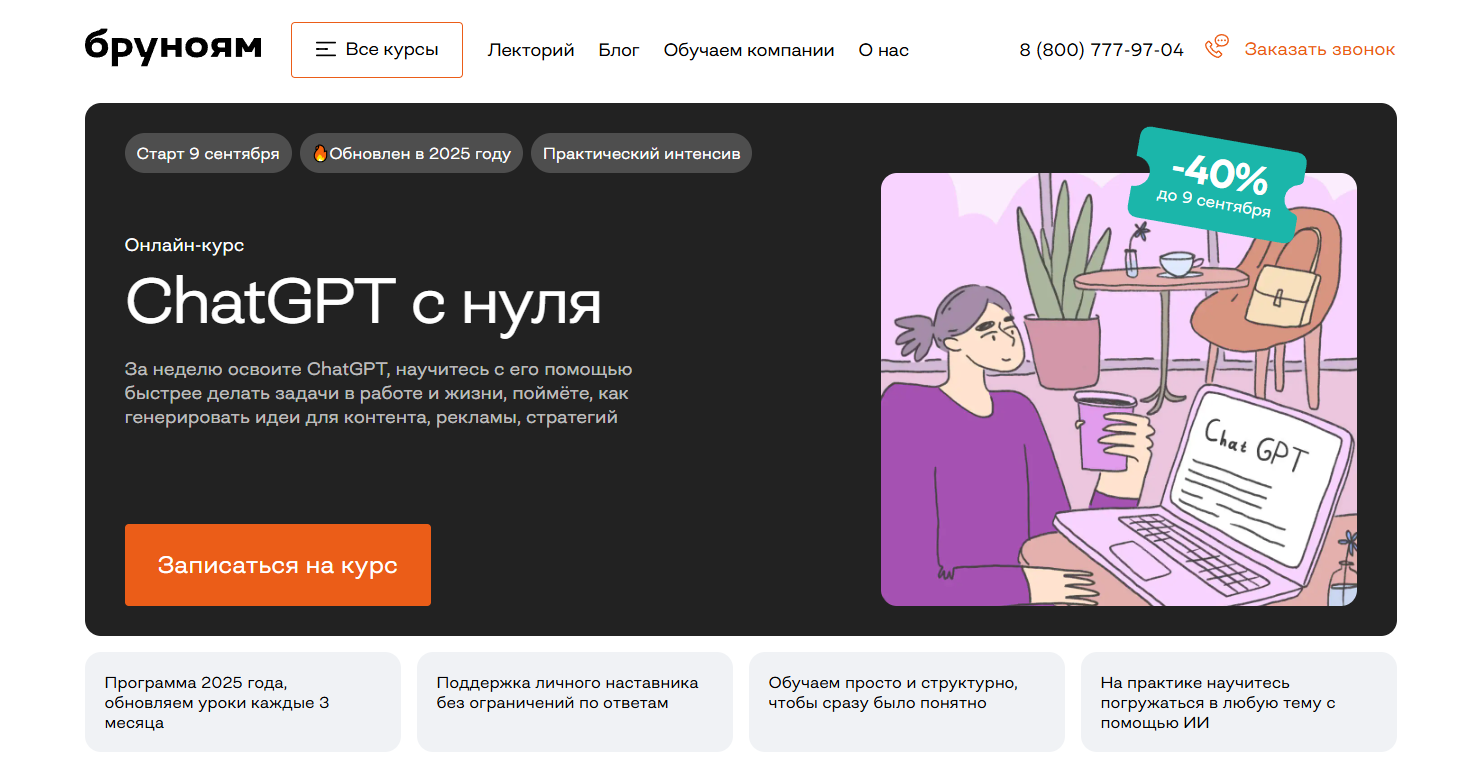Viewport: 1460px width, 779px height.
Task: Click the 8 (800) 777-97-04 phone number
Action: (x=1101, y=50)
